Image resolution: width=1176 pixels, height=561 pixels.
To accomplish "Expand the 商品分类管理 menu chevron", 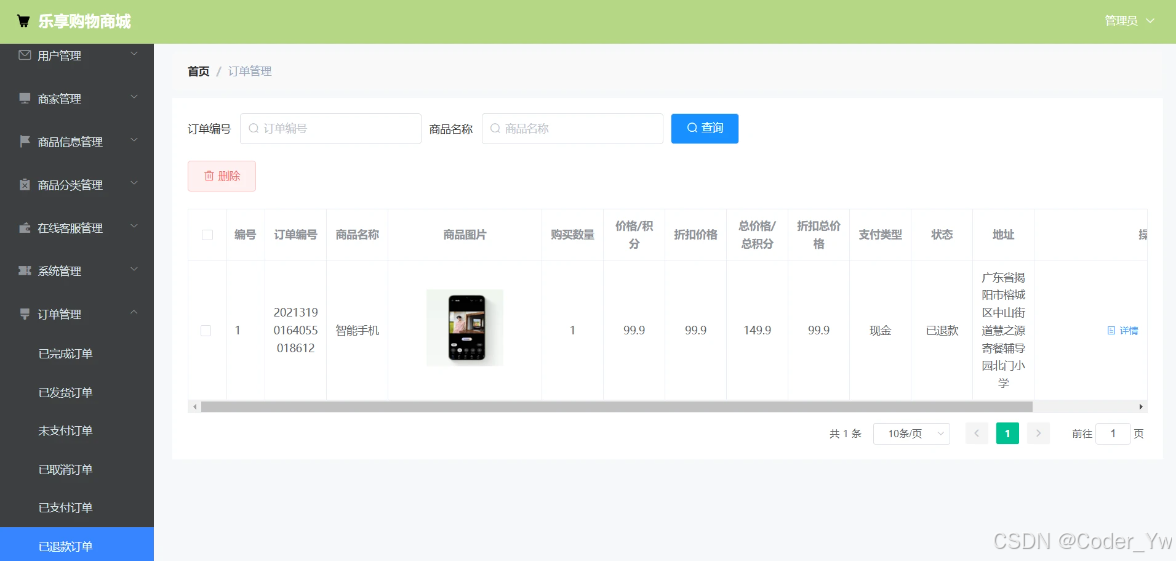I will coord(134,183).
